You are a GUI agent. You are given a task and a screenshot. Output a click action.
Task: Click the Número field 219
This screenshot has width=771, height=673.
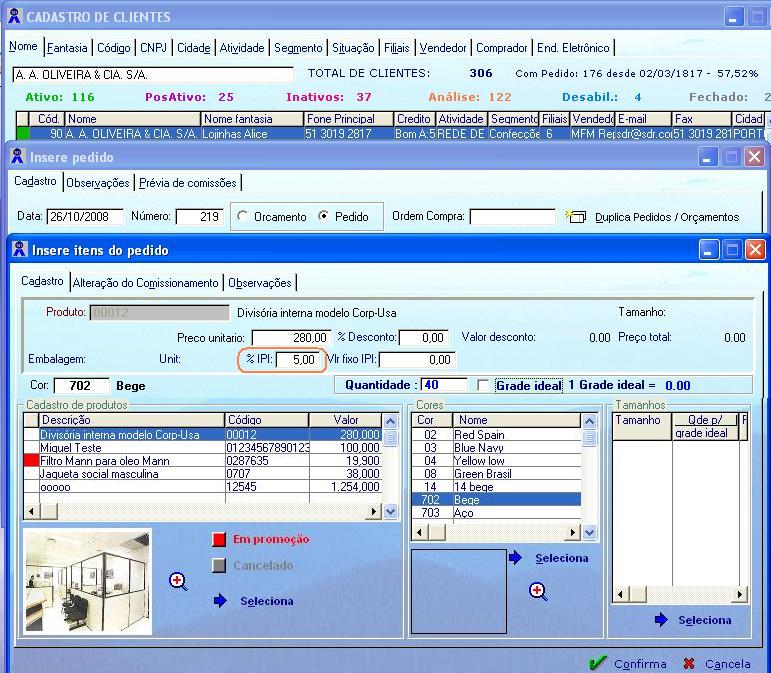[200, 216]
